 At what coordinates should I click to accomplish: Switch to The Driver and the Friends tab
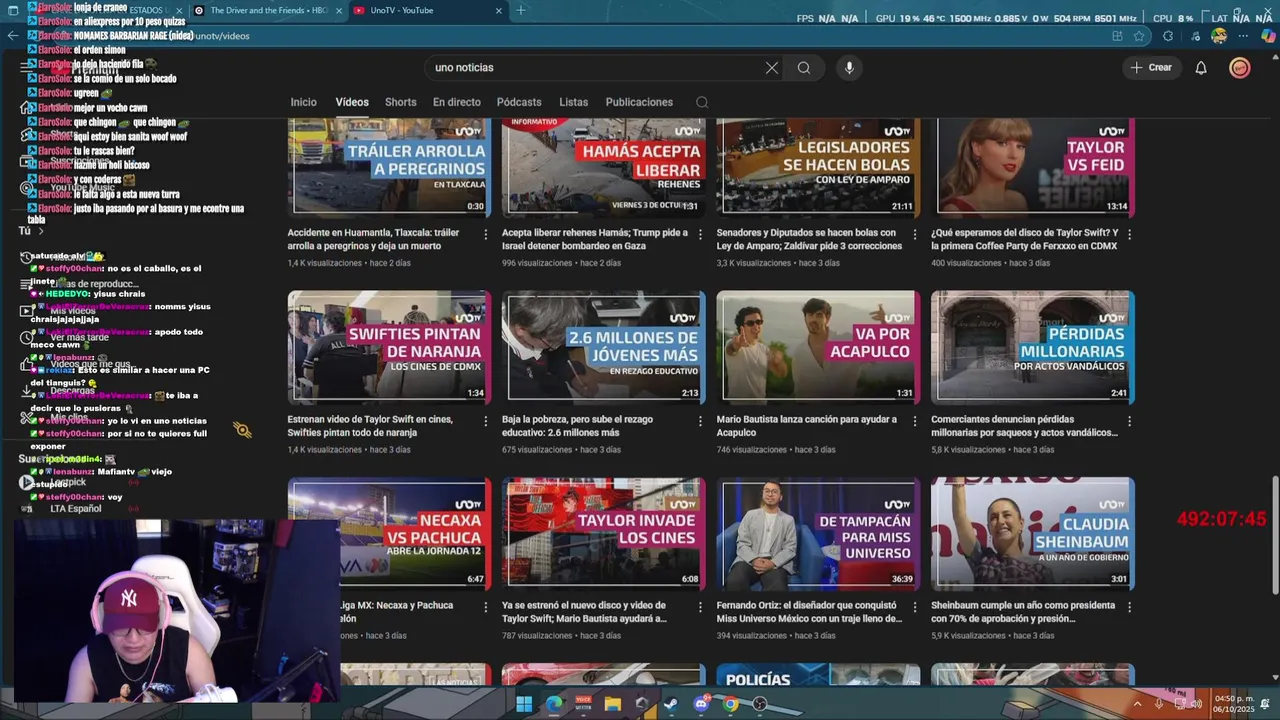pyautogui.click(x=269, y=11)
